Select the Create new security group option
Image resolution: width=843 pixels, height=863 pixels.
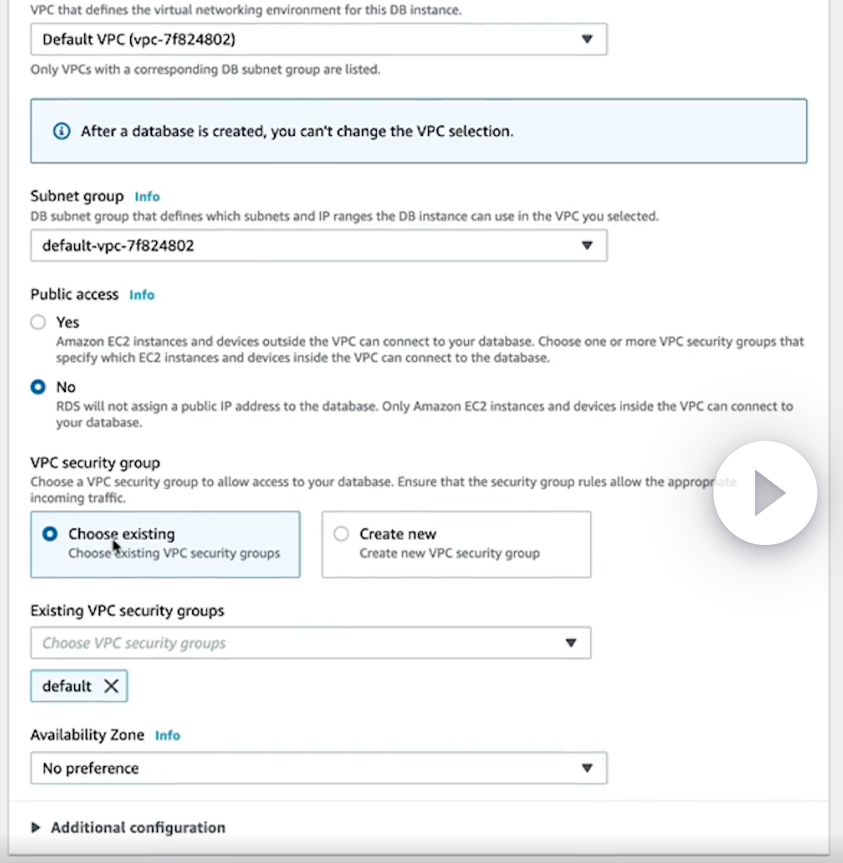tap(341, 534)
